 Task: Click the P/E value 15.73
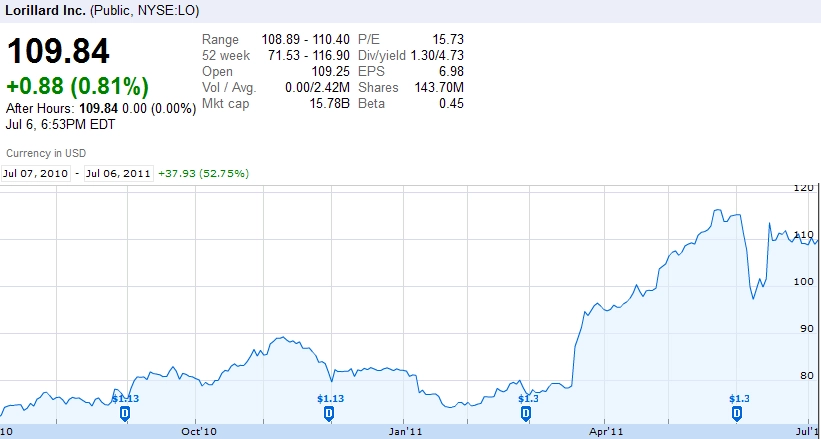pyautogui.click(x=448, y=40)
